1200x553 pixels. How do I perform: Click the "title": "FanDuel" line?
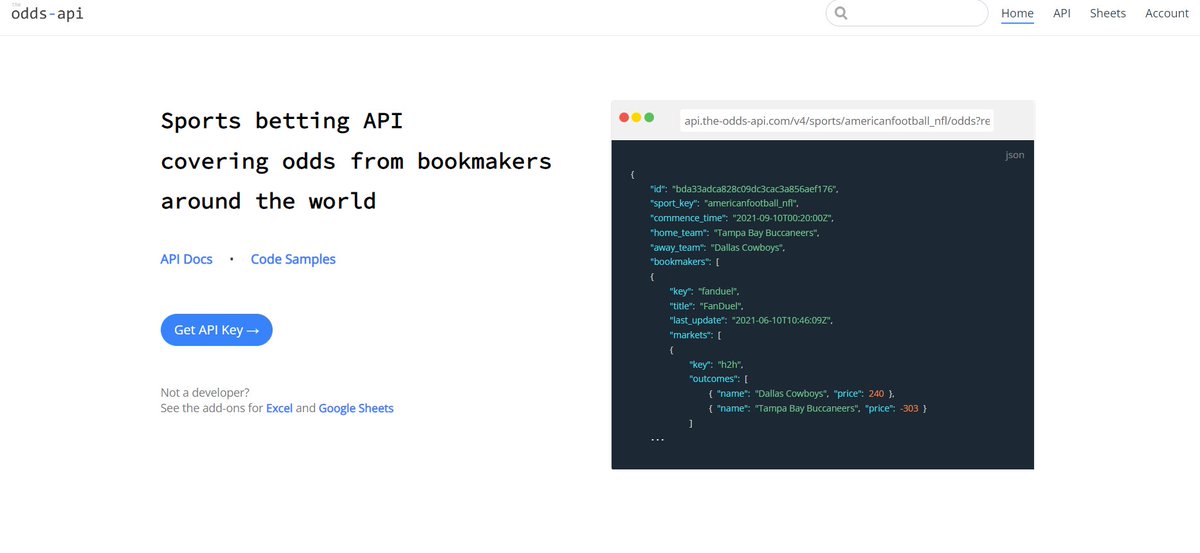707,305
